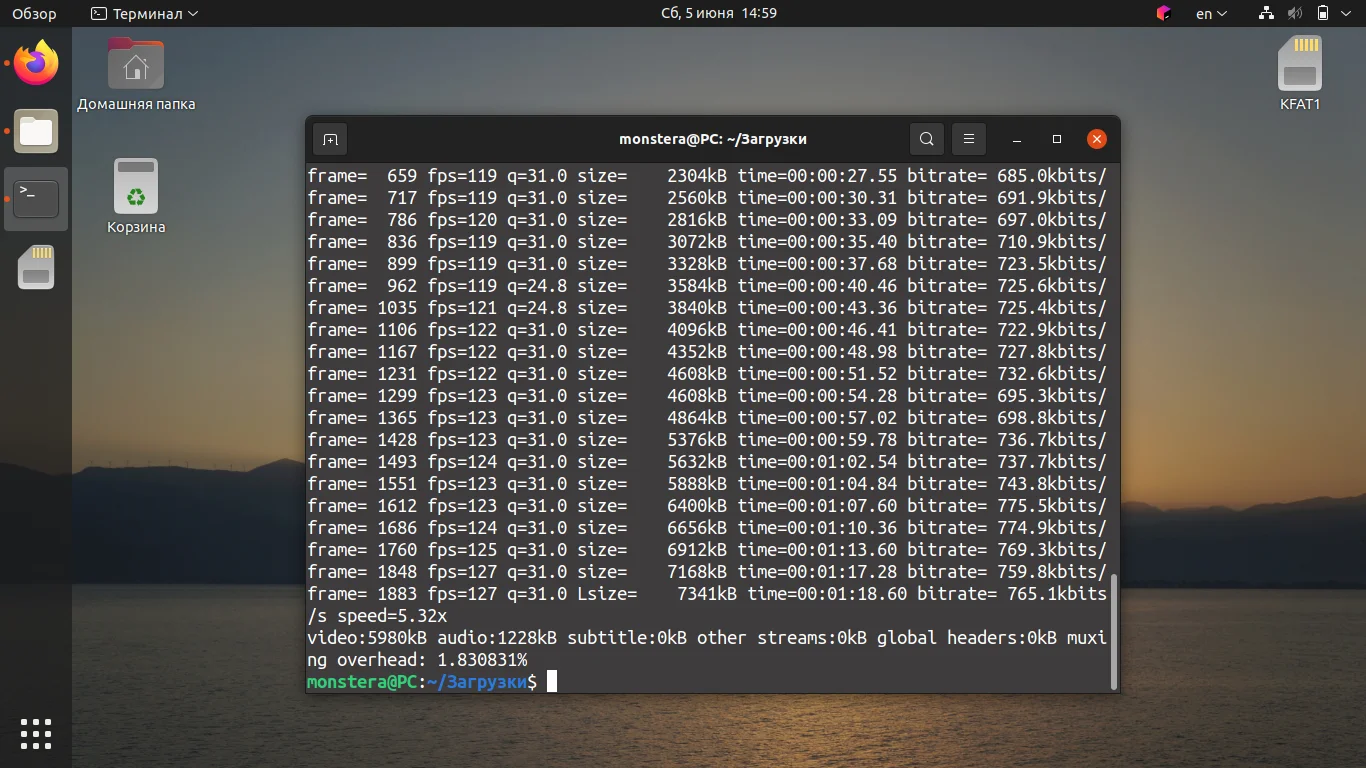Unmute sound via the crossed speaker icon
The image size is (1366, 768).
(x=1294, y=13)
